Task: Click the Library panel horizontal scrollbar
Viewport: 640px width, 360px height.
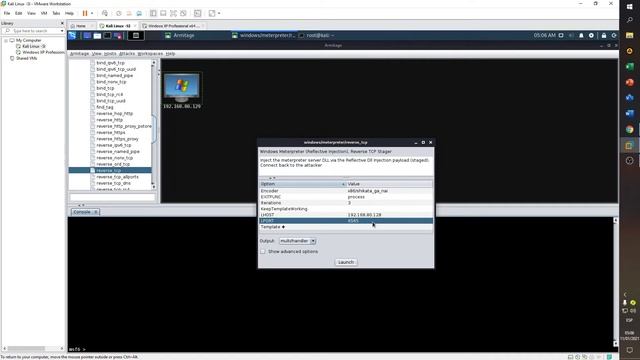Action: point(33,348)
